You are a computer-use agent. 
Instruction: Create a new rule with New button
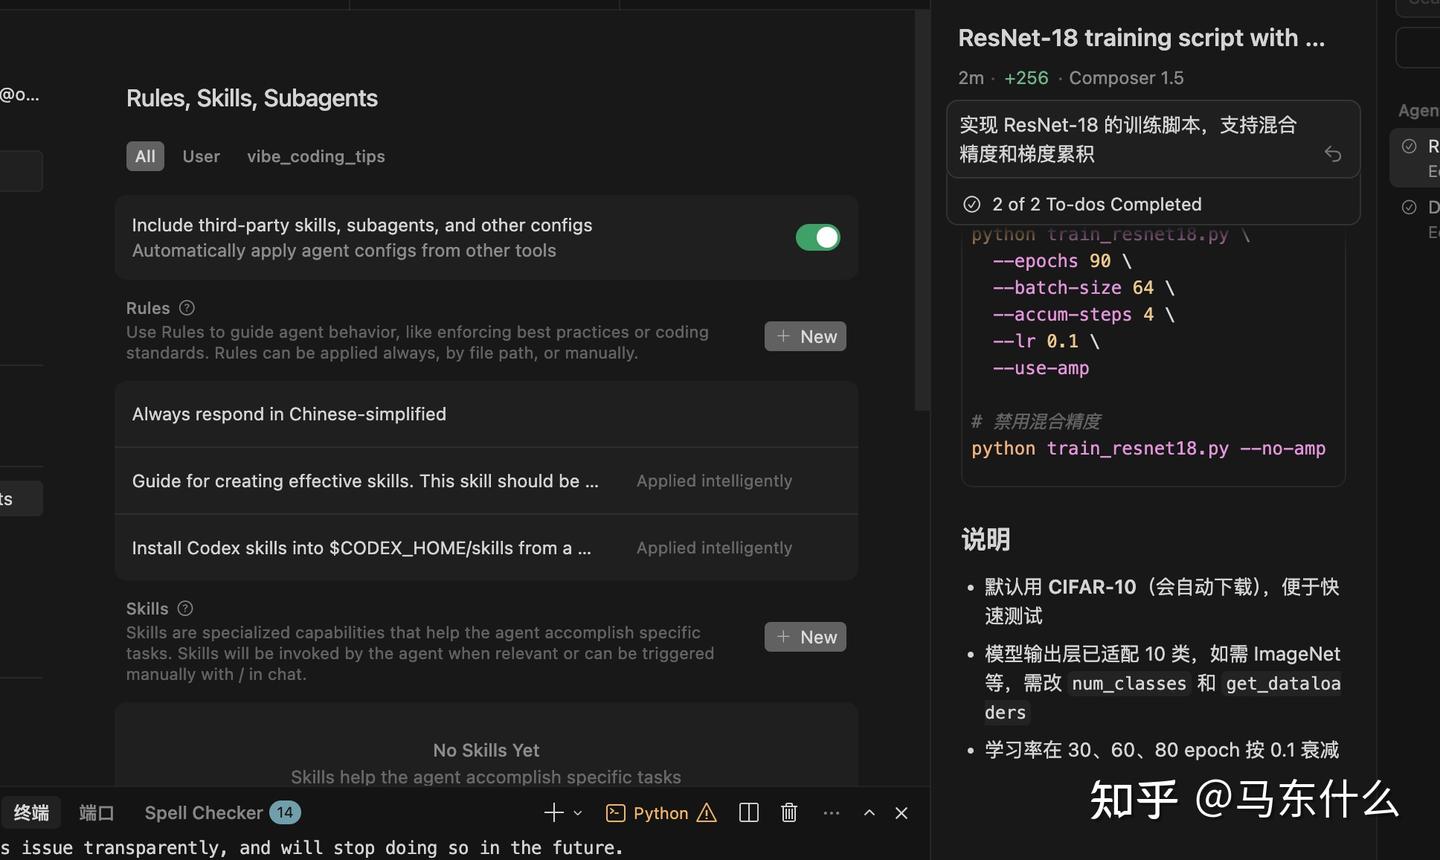pos(805,336)
